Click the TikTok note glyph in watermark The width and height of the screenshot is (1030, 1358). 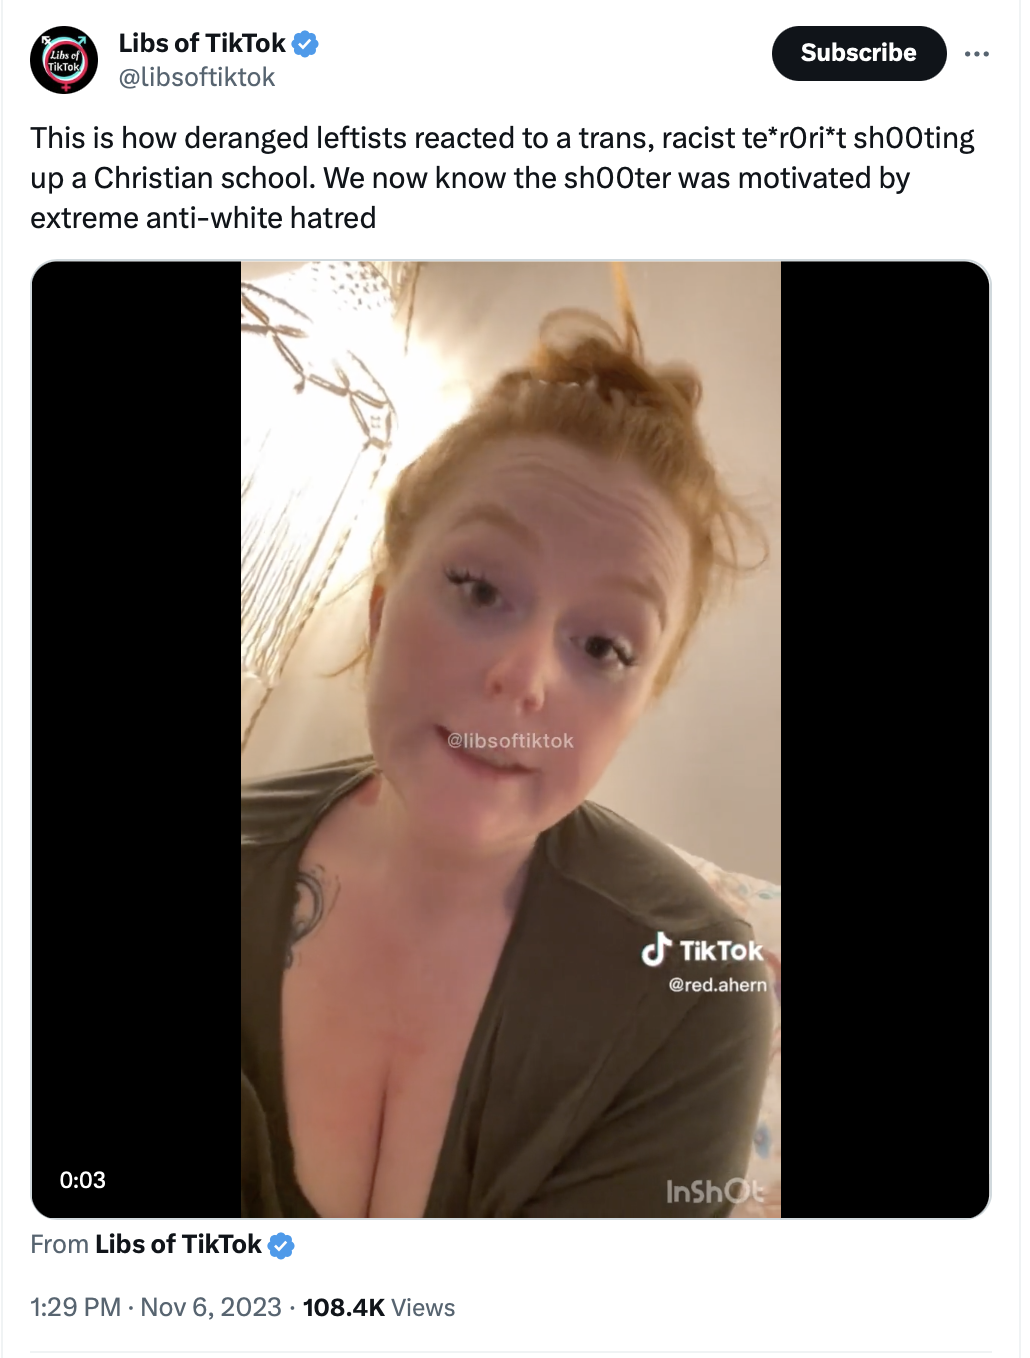(656, 950)
